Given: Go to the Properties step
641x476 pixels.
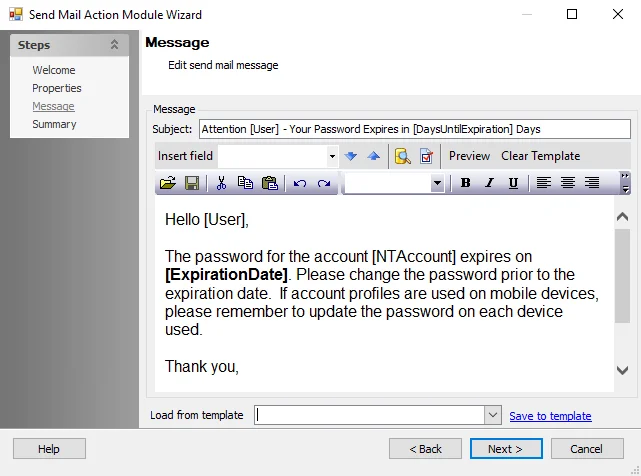Looking at the screenshot, I should [x=57, y=88].
